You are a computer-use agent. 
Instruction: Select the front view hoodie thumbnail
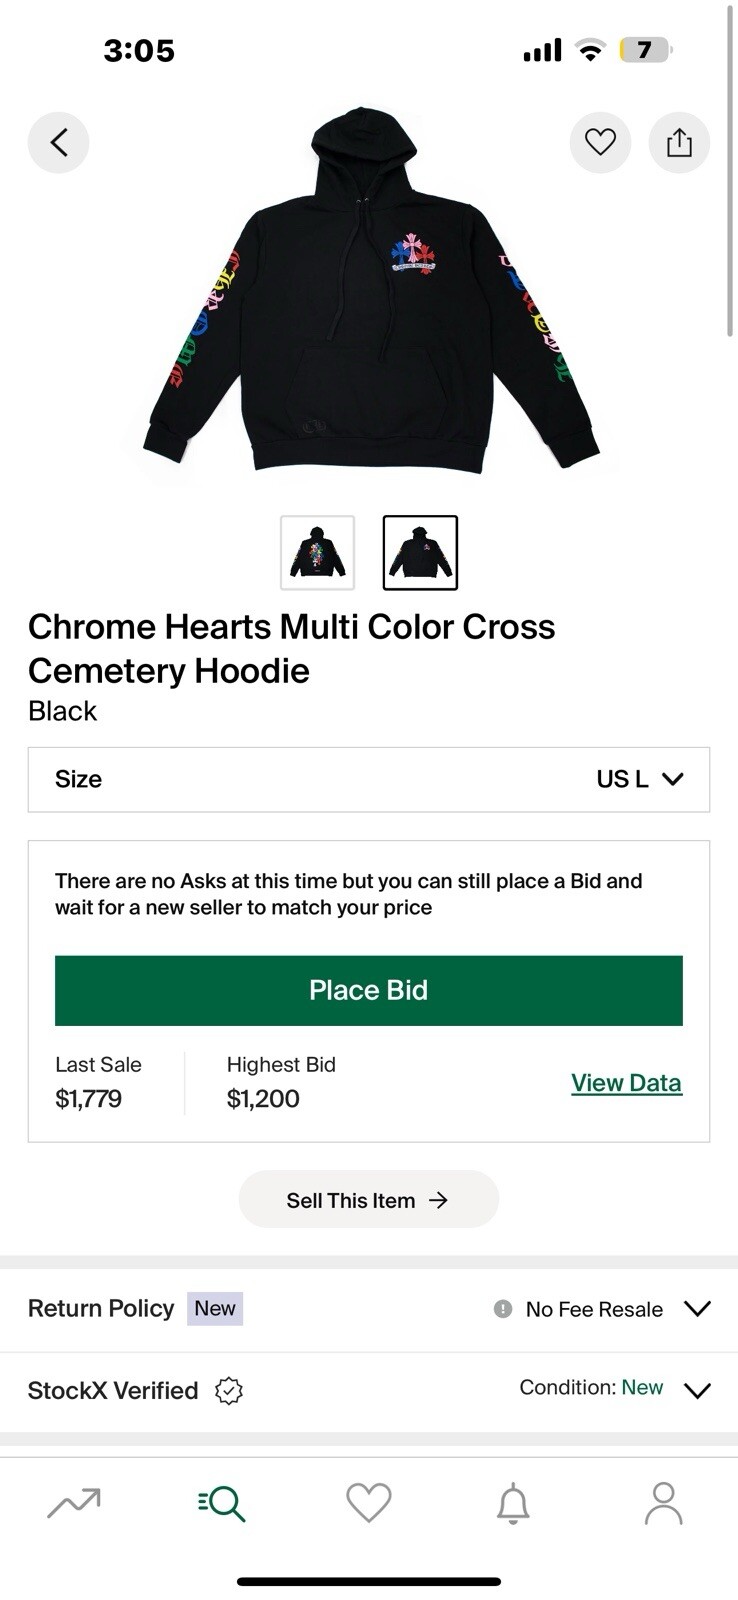420,552
